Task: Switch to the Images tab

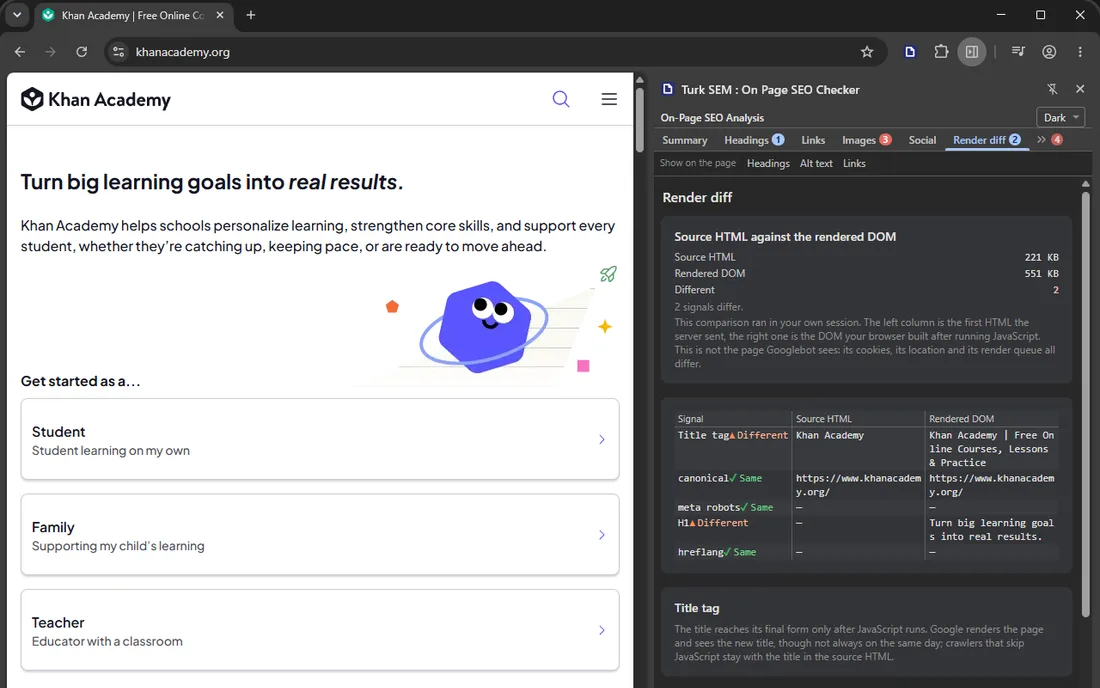Action: [866, 140]
